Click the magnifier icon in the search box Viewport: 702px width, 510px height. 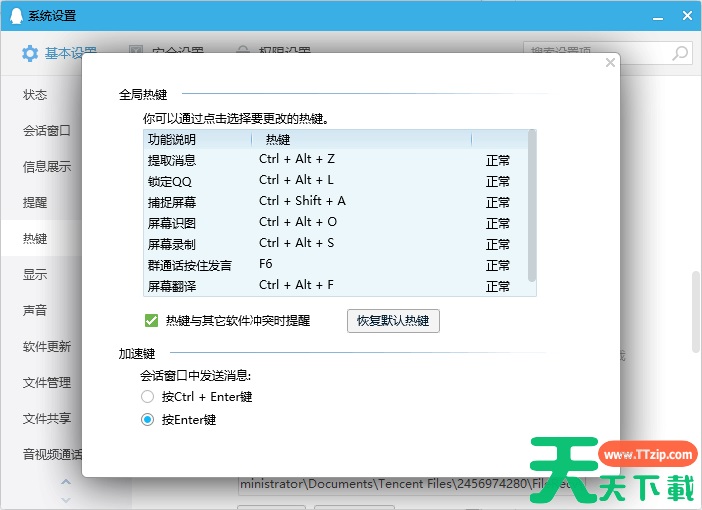coord(680,53)
